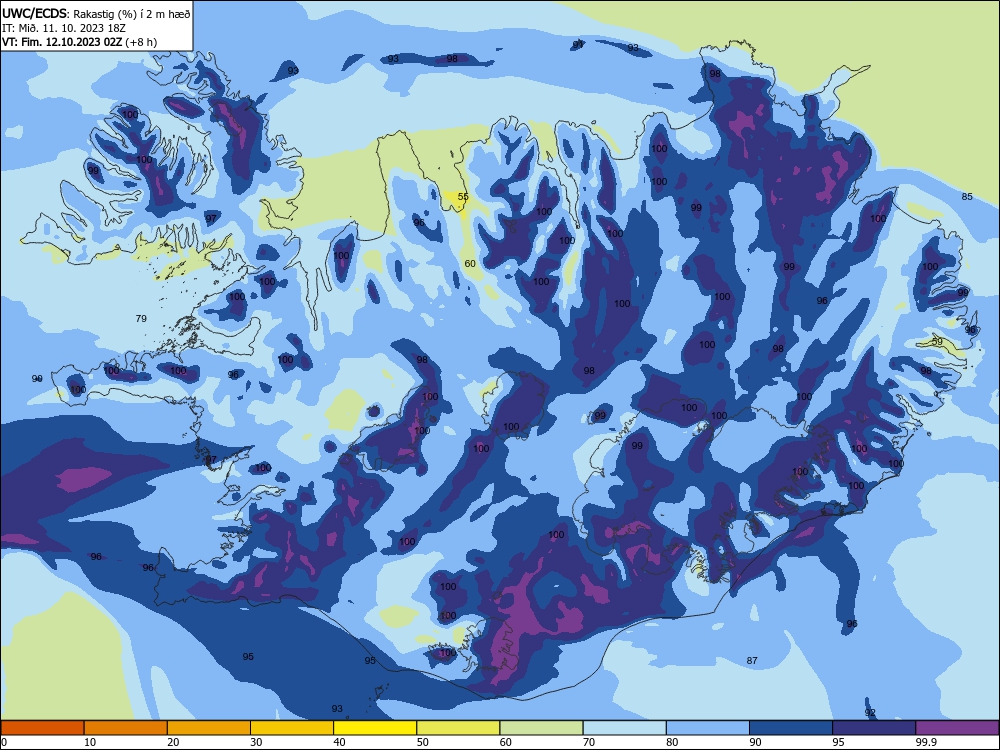Screen dimensions: 1000x750
Task: Click the '59' humidity value in the east fjords
Action: (938, 341)
